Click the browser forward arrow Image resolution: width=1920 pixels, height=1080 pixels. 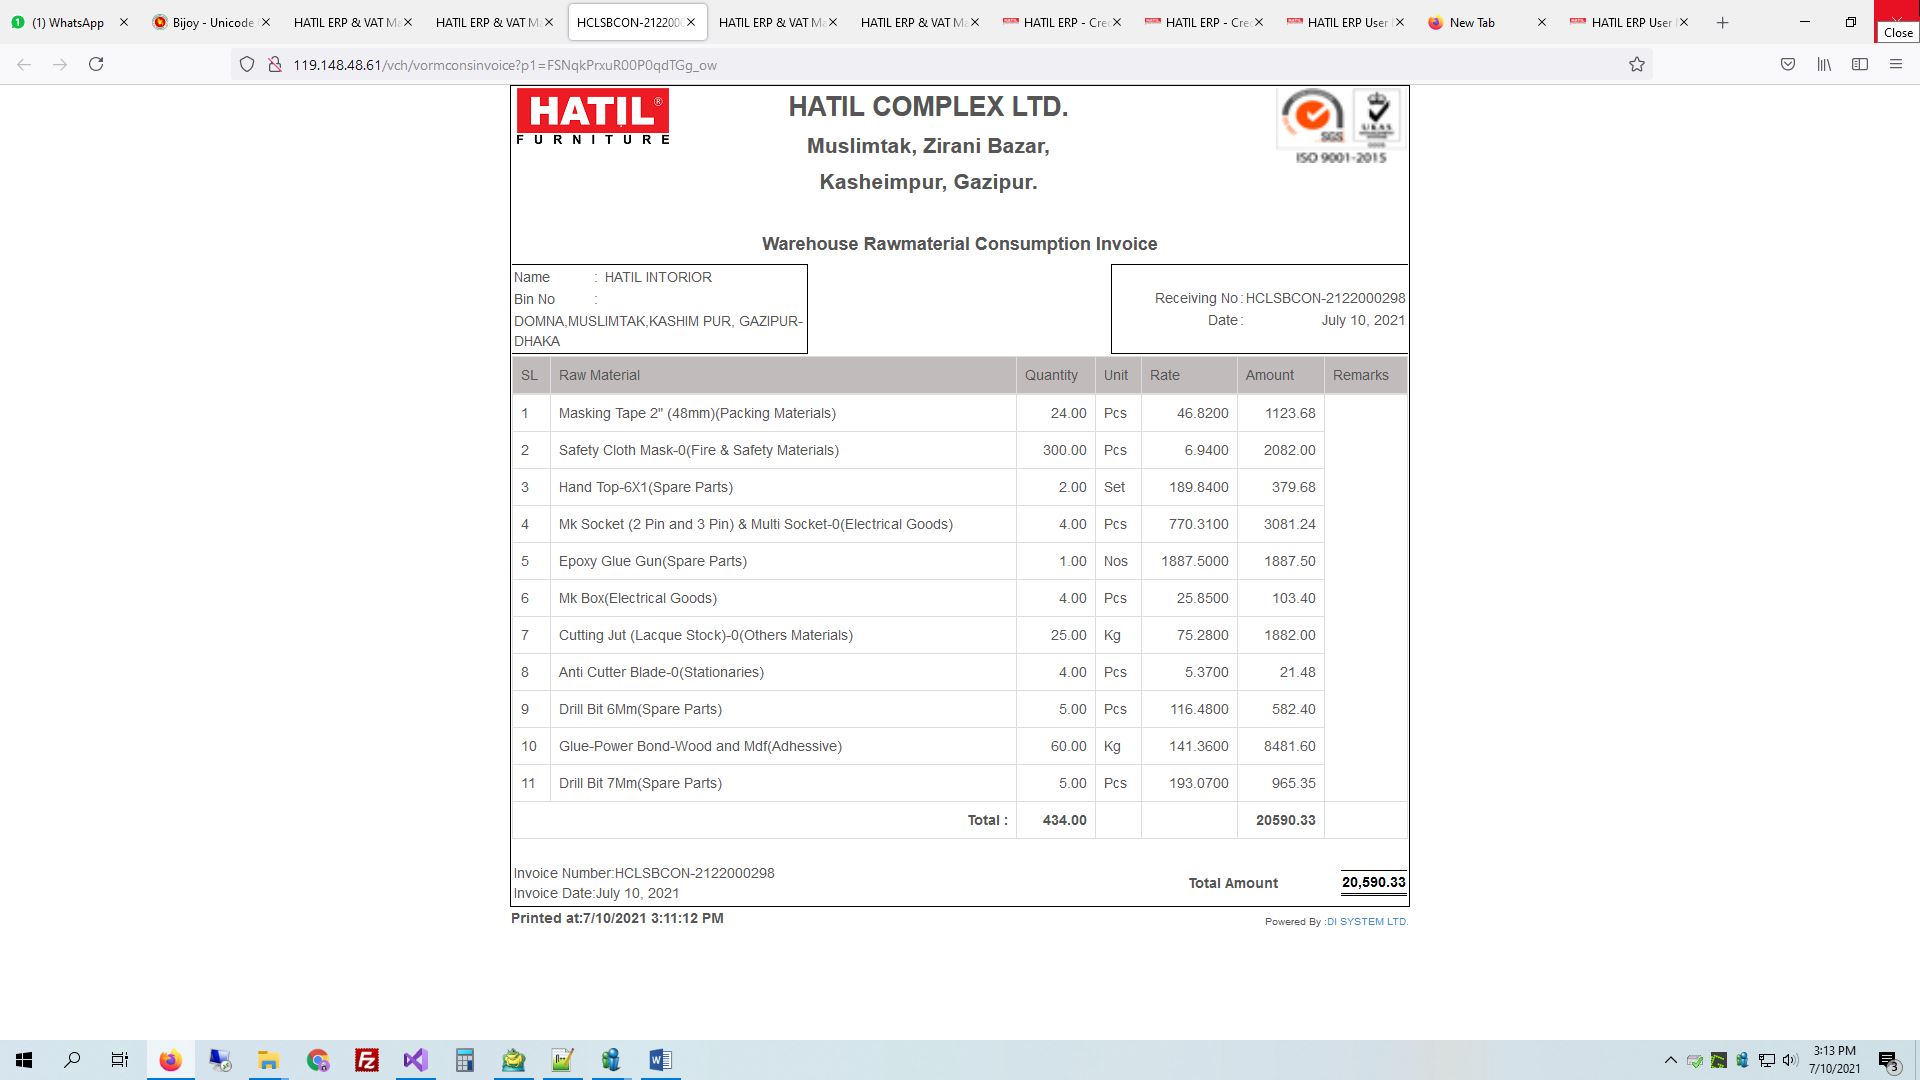60,64
